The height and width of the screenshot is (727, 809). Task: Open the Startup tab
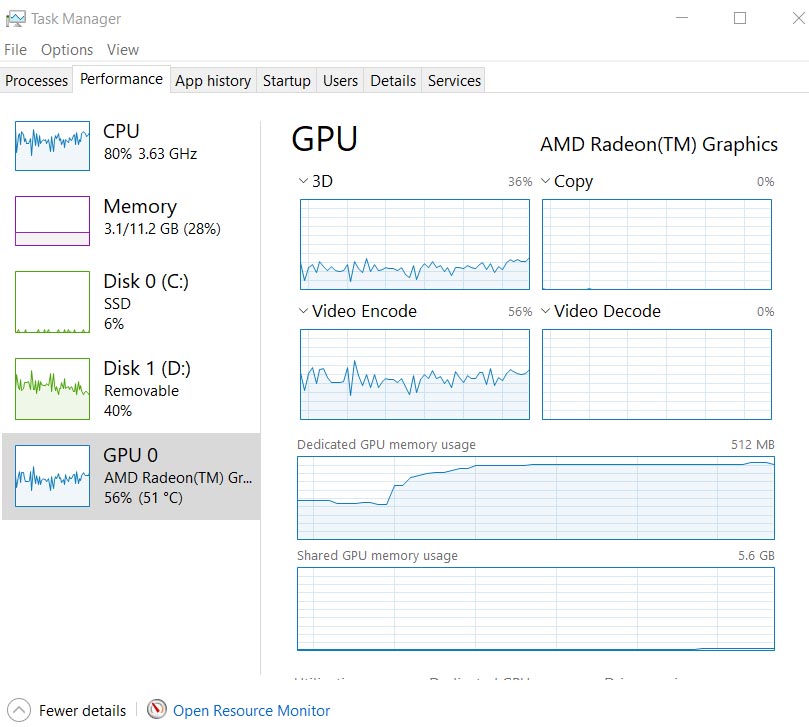pyautogui.click(x=287, y=81)
